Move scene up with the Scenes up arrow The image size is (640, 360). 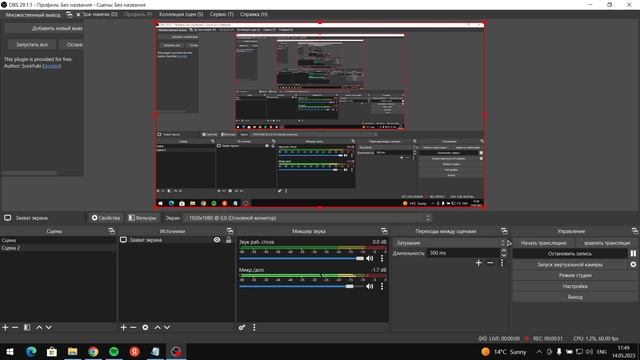pyautogui.click(x=39, y=327)
